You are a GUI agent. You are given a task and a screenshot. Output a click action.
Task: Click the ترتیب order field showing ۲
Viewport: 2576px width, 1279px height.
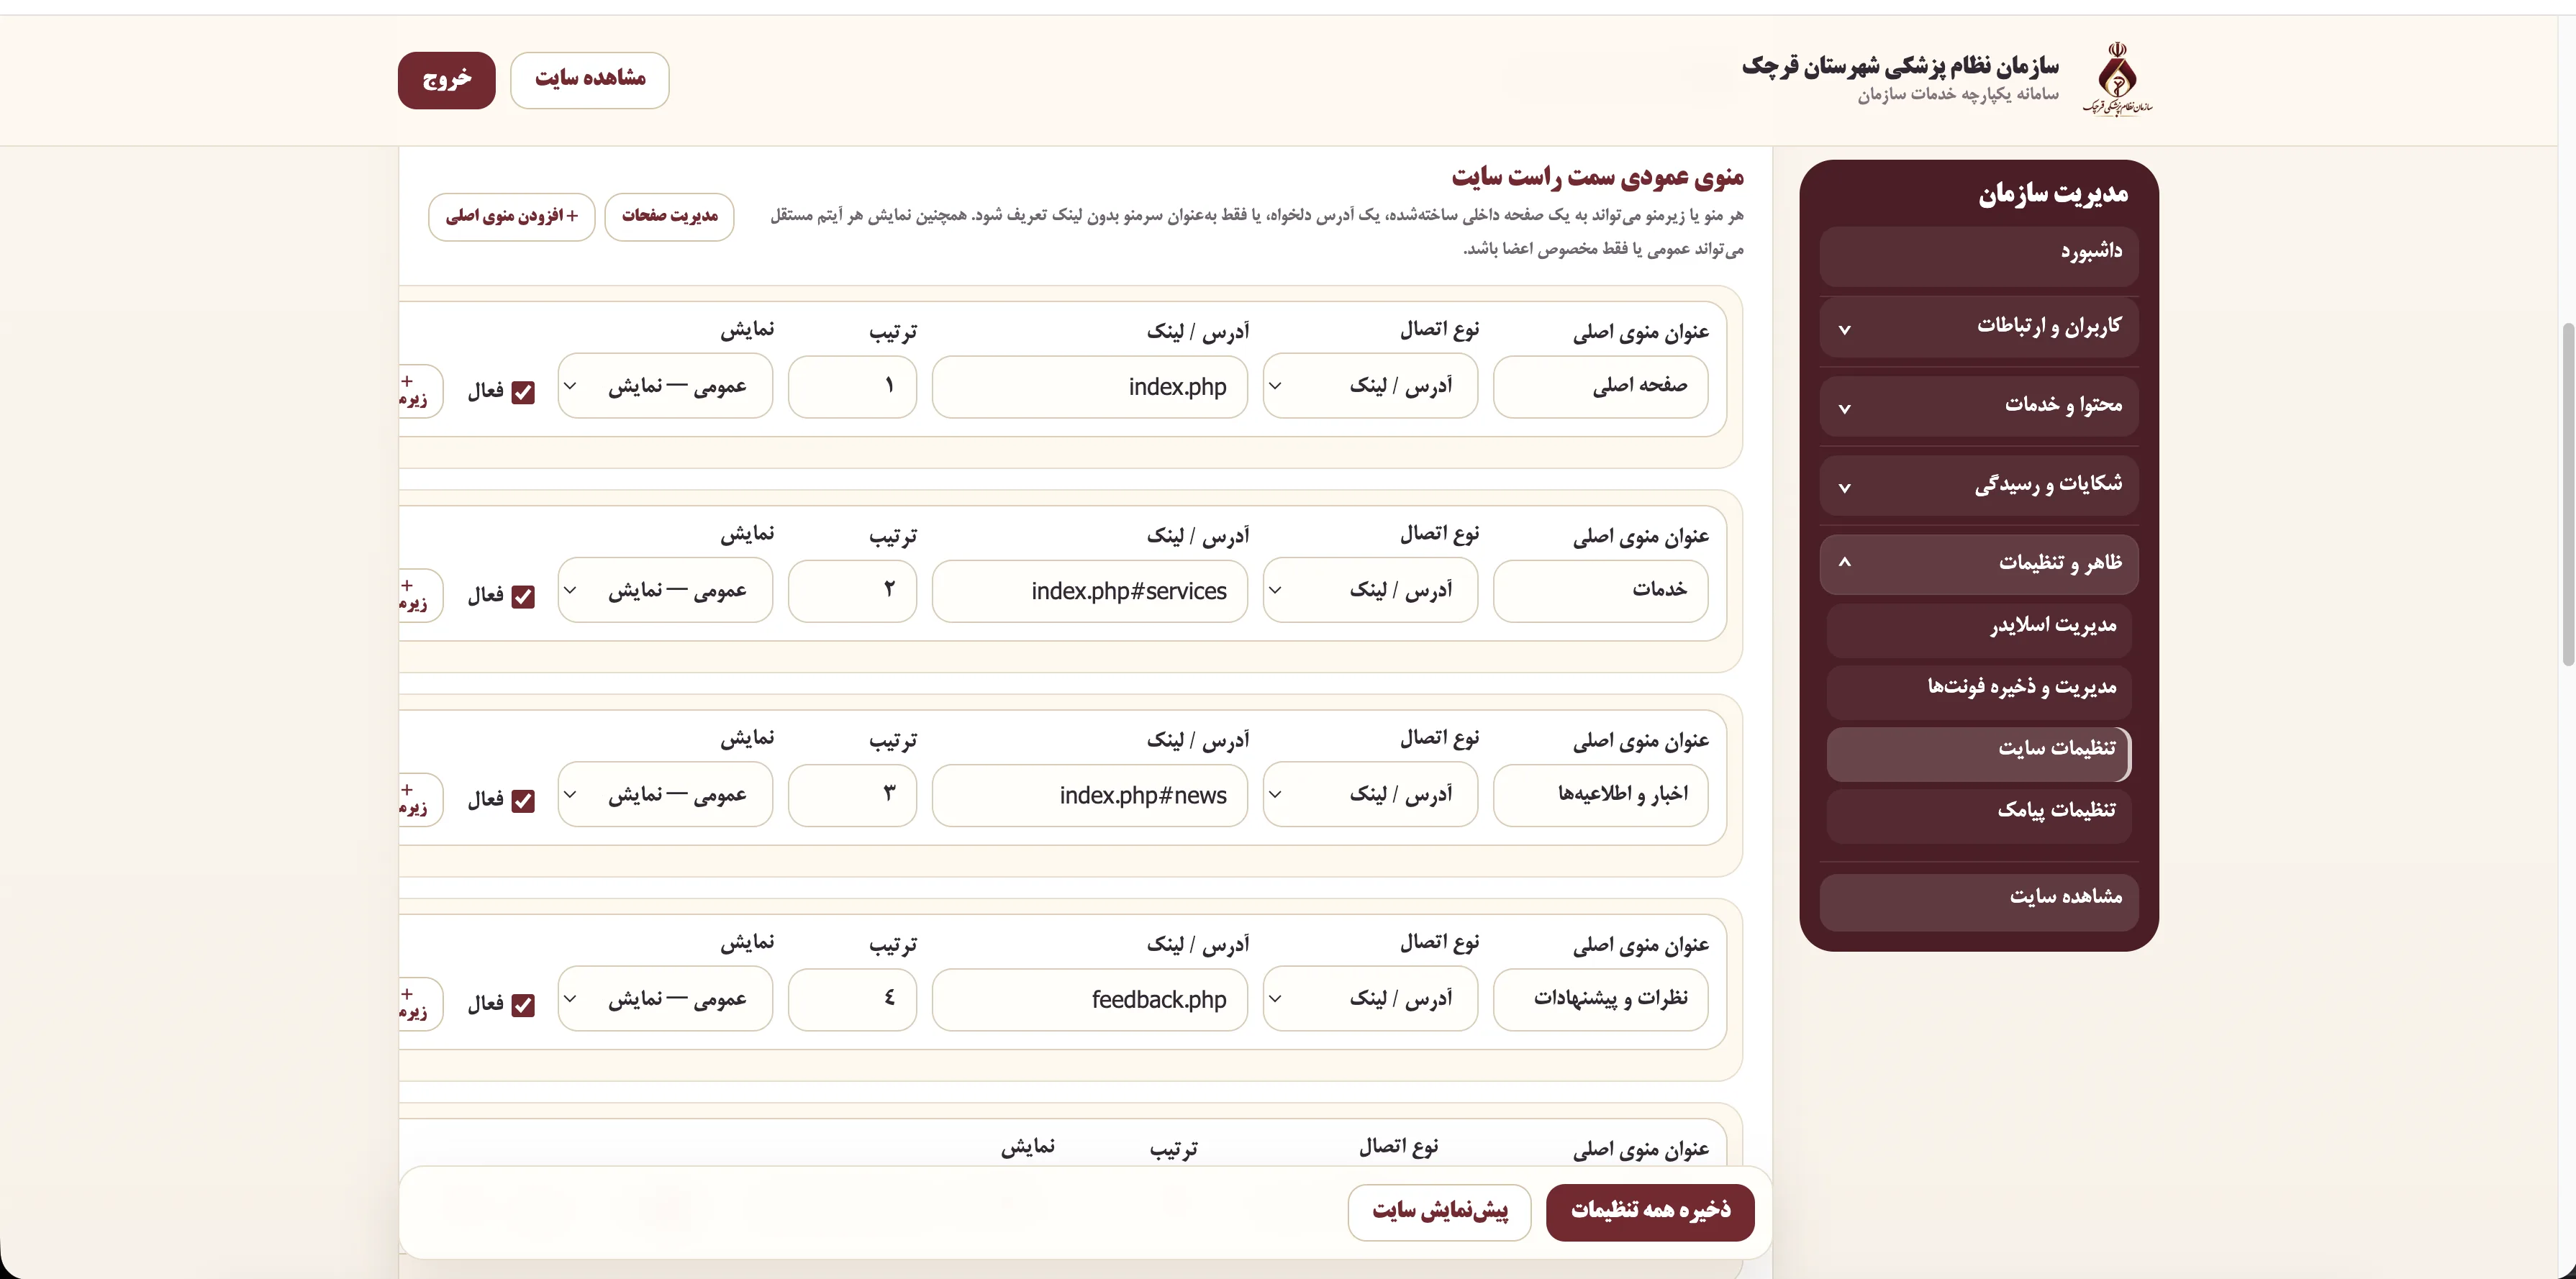852,590
